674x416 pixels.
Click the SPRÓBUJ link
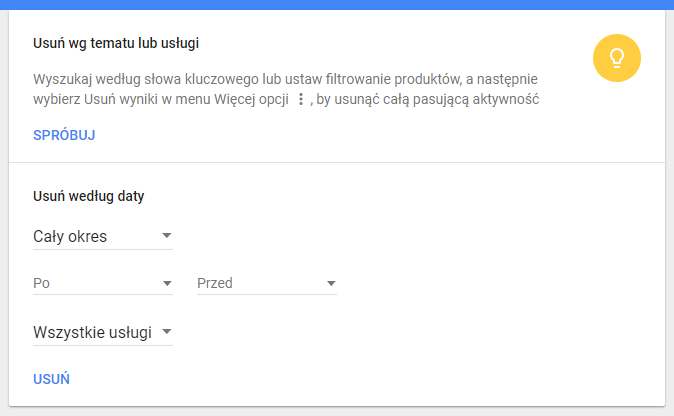(x=64, y=135)
